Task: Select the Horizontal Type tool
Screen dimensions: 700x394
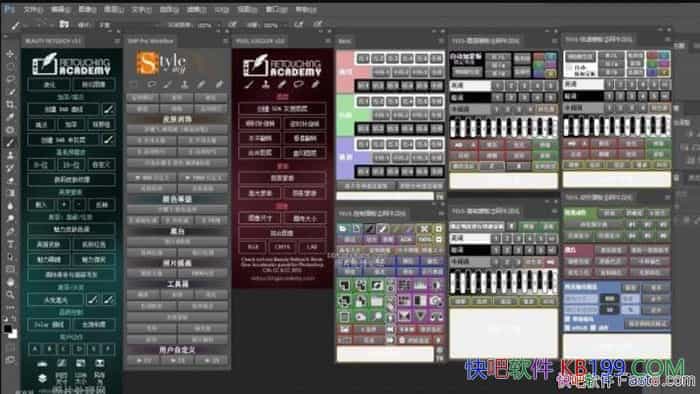Action: click(10, 244)
